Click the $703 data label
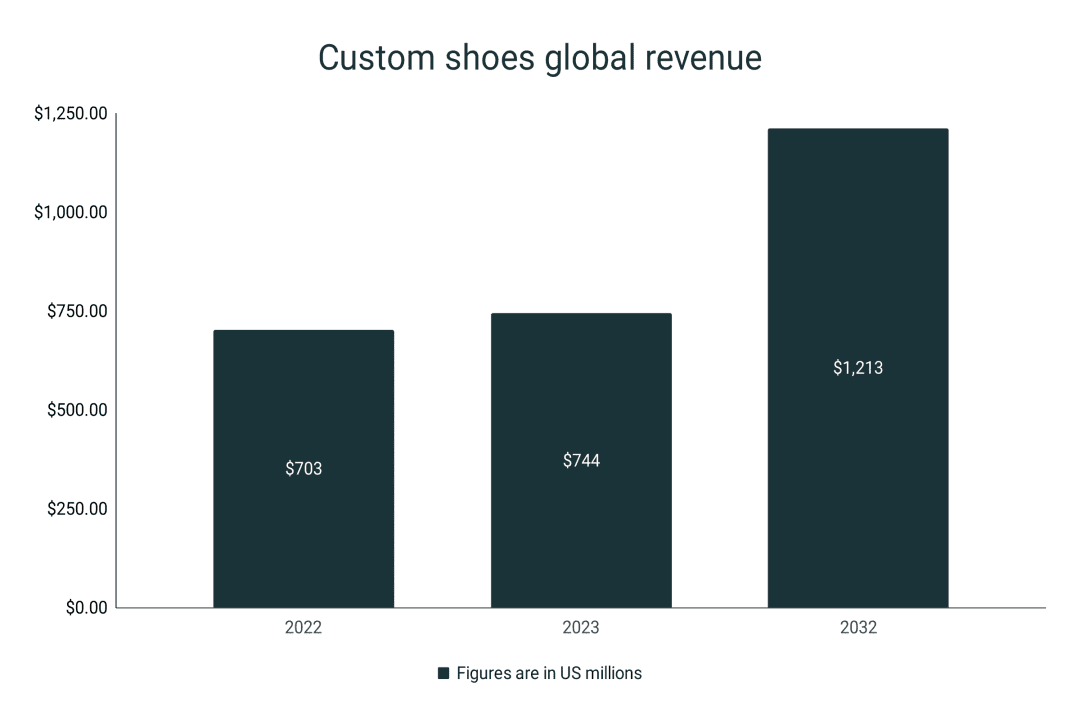The image size is (1080, 720). (x=303, y=466)
